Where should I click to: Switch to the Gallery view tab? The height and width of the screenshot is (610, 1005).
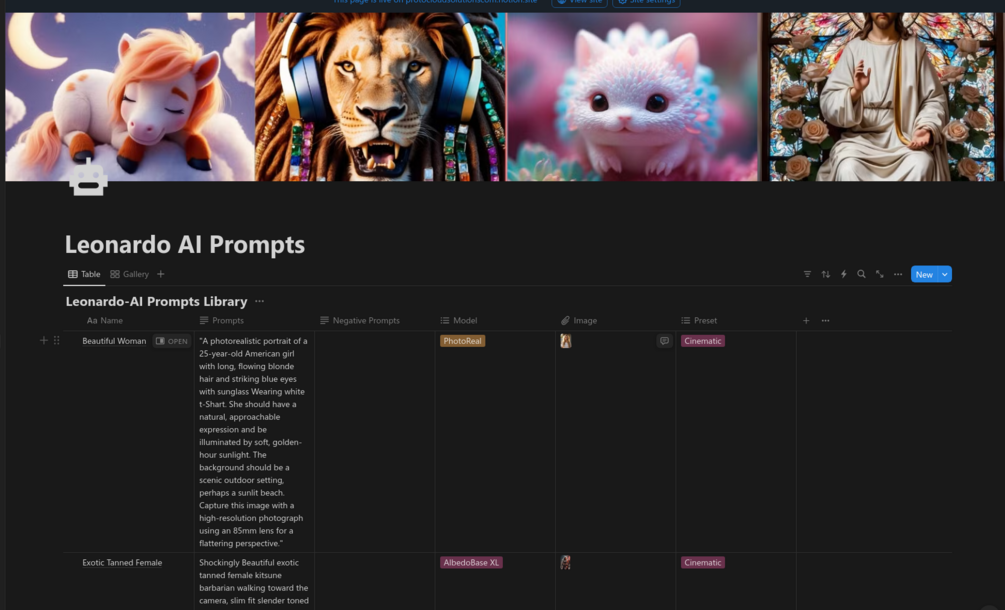point(129,274)
